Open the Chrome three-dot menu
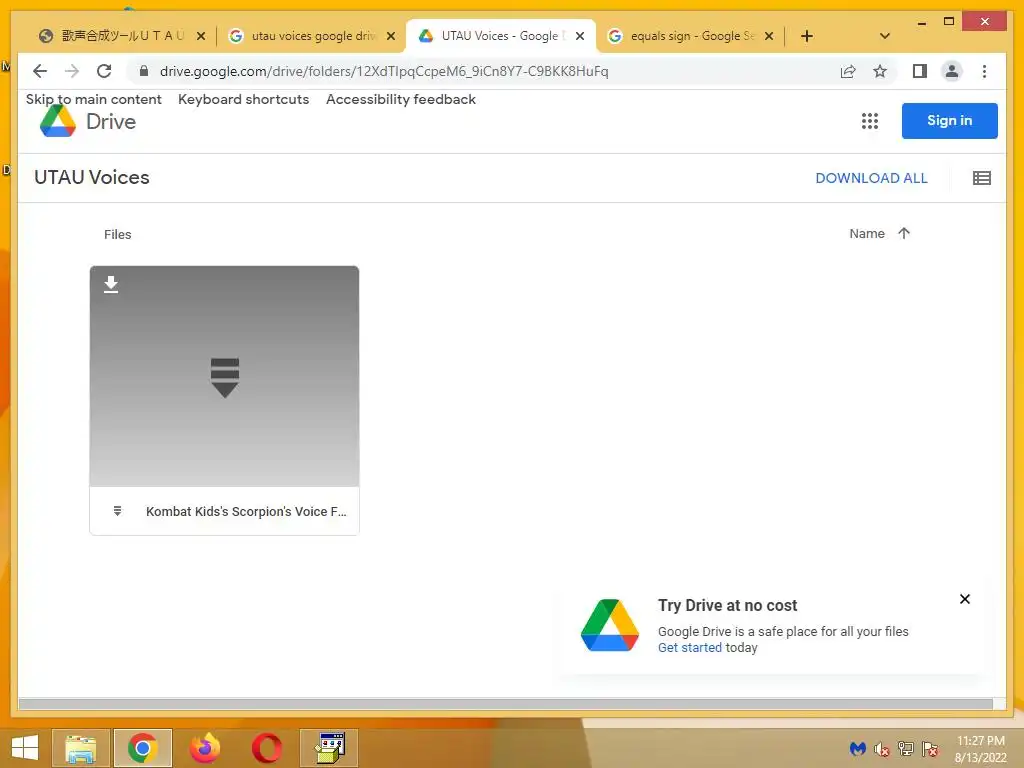Image resolution: width=1024 pixels, height=768 pixels. click(984, 71)
